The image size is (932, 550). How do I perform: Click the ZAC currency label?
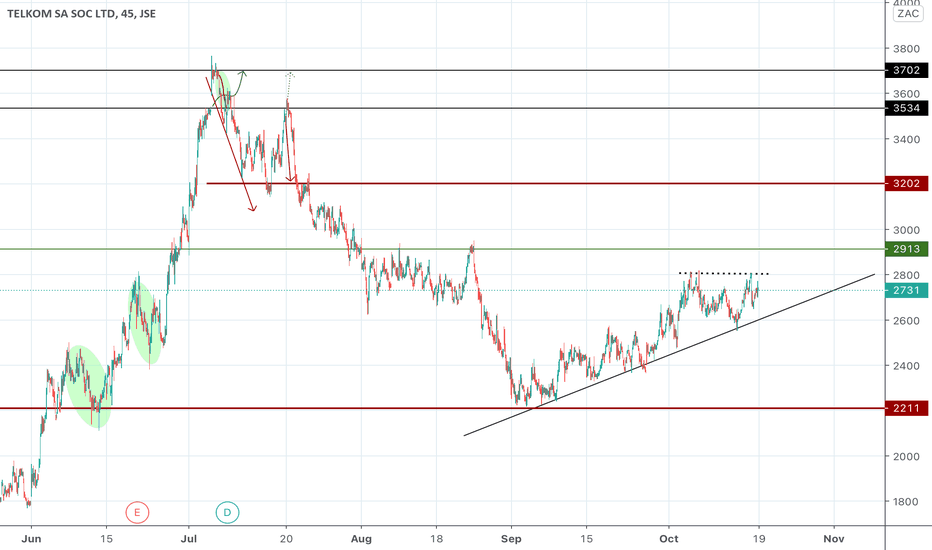click(x=908, y=13)
